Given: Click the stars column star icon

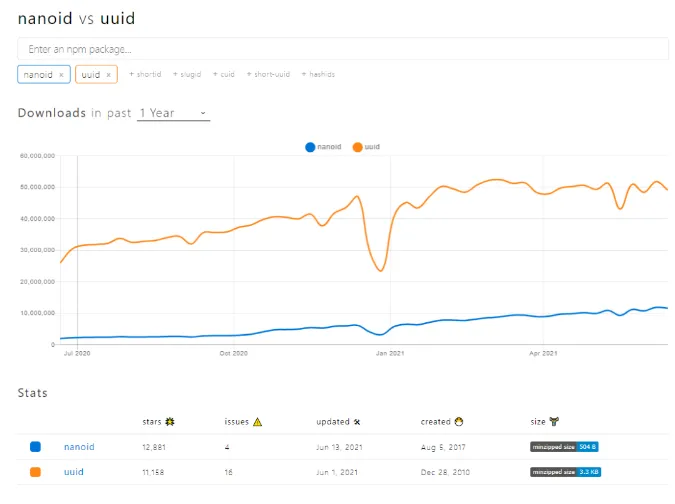Looking at the screenshot, I should click(170, 422).
